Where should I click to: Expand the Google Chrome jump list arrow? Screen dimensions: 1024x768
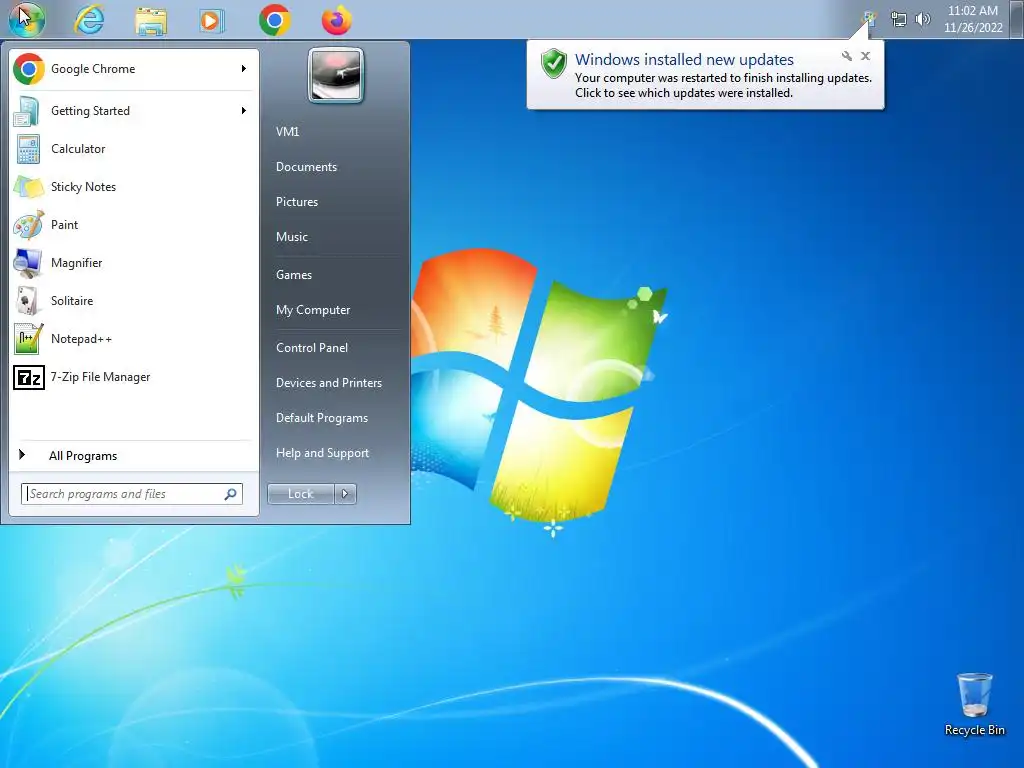[x=244, y=69]
